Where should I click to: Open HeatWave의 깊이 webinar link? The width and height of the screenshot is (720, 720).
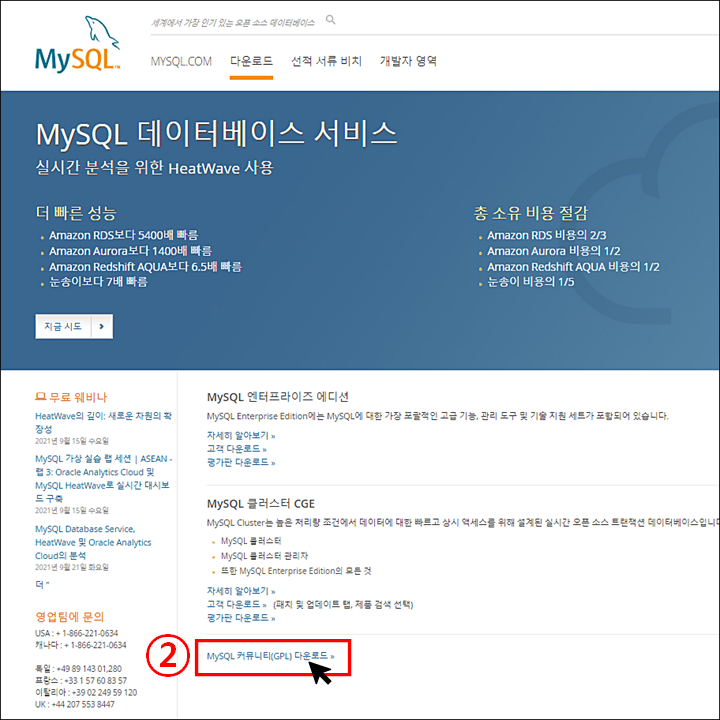(x=103, y=422)
